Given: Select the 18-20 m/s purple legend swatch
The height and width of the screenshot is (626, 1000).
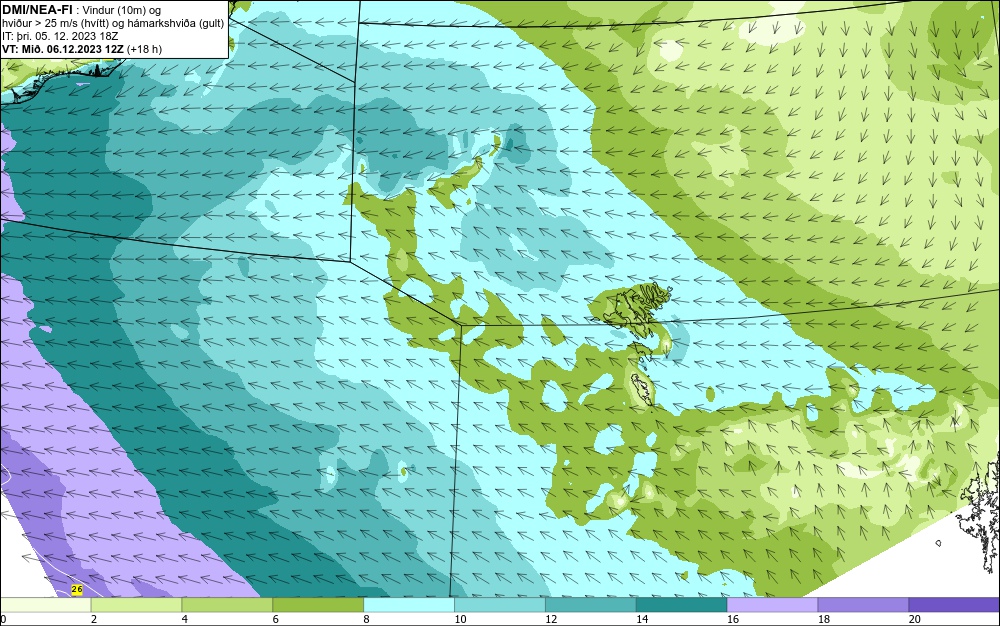Looking at the screenshot, I should [x=864, y=605].
